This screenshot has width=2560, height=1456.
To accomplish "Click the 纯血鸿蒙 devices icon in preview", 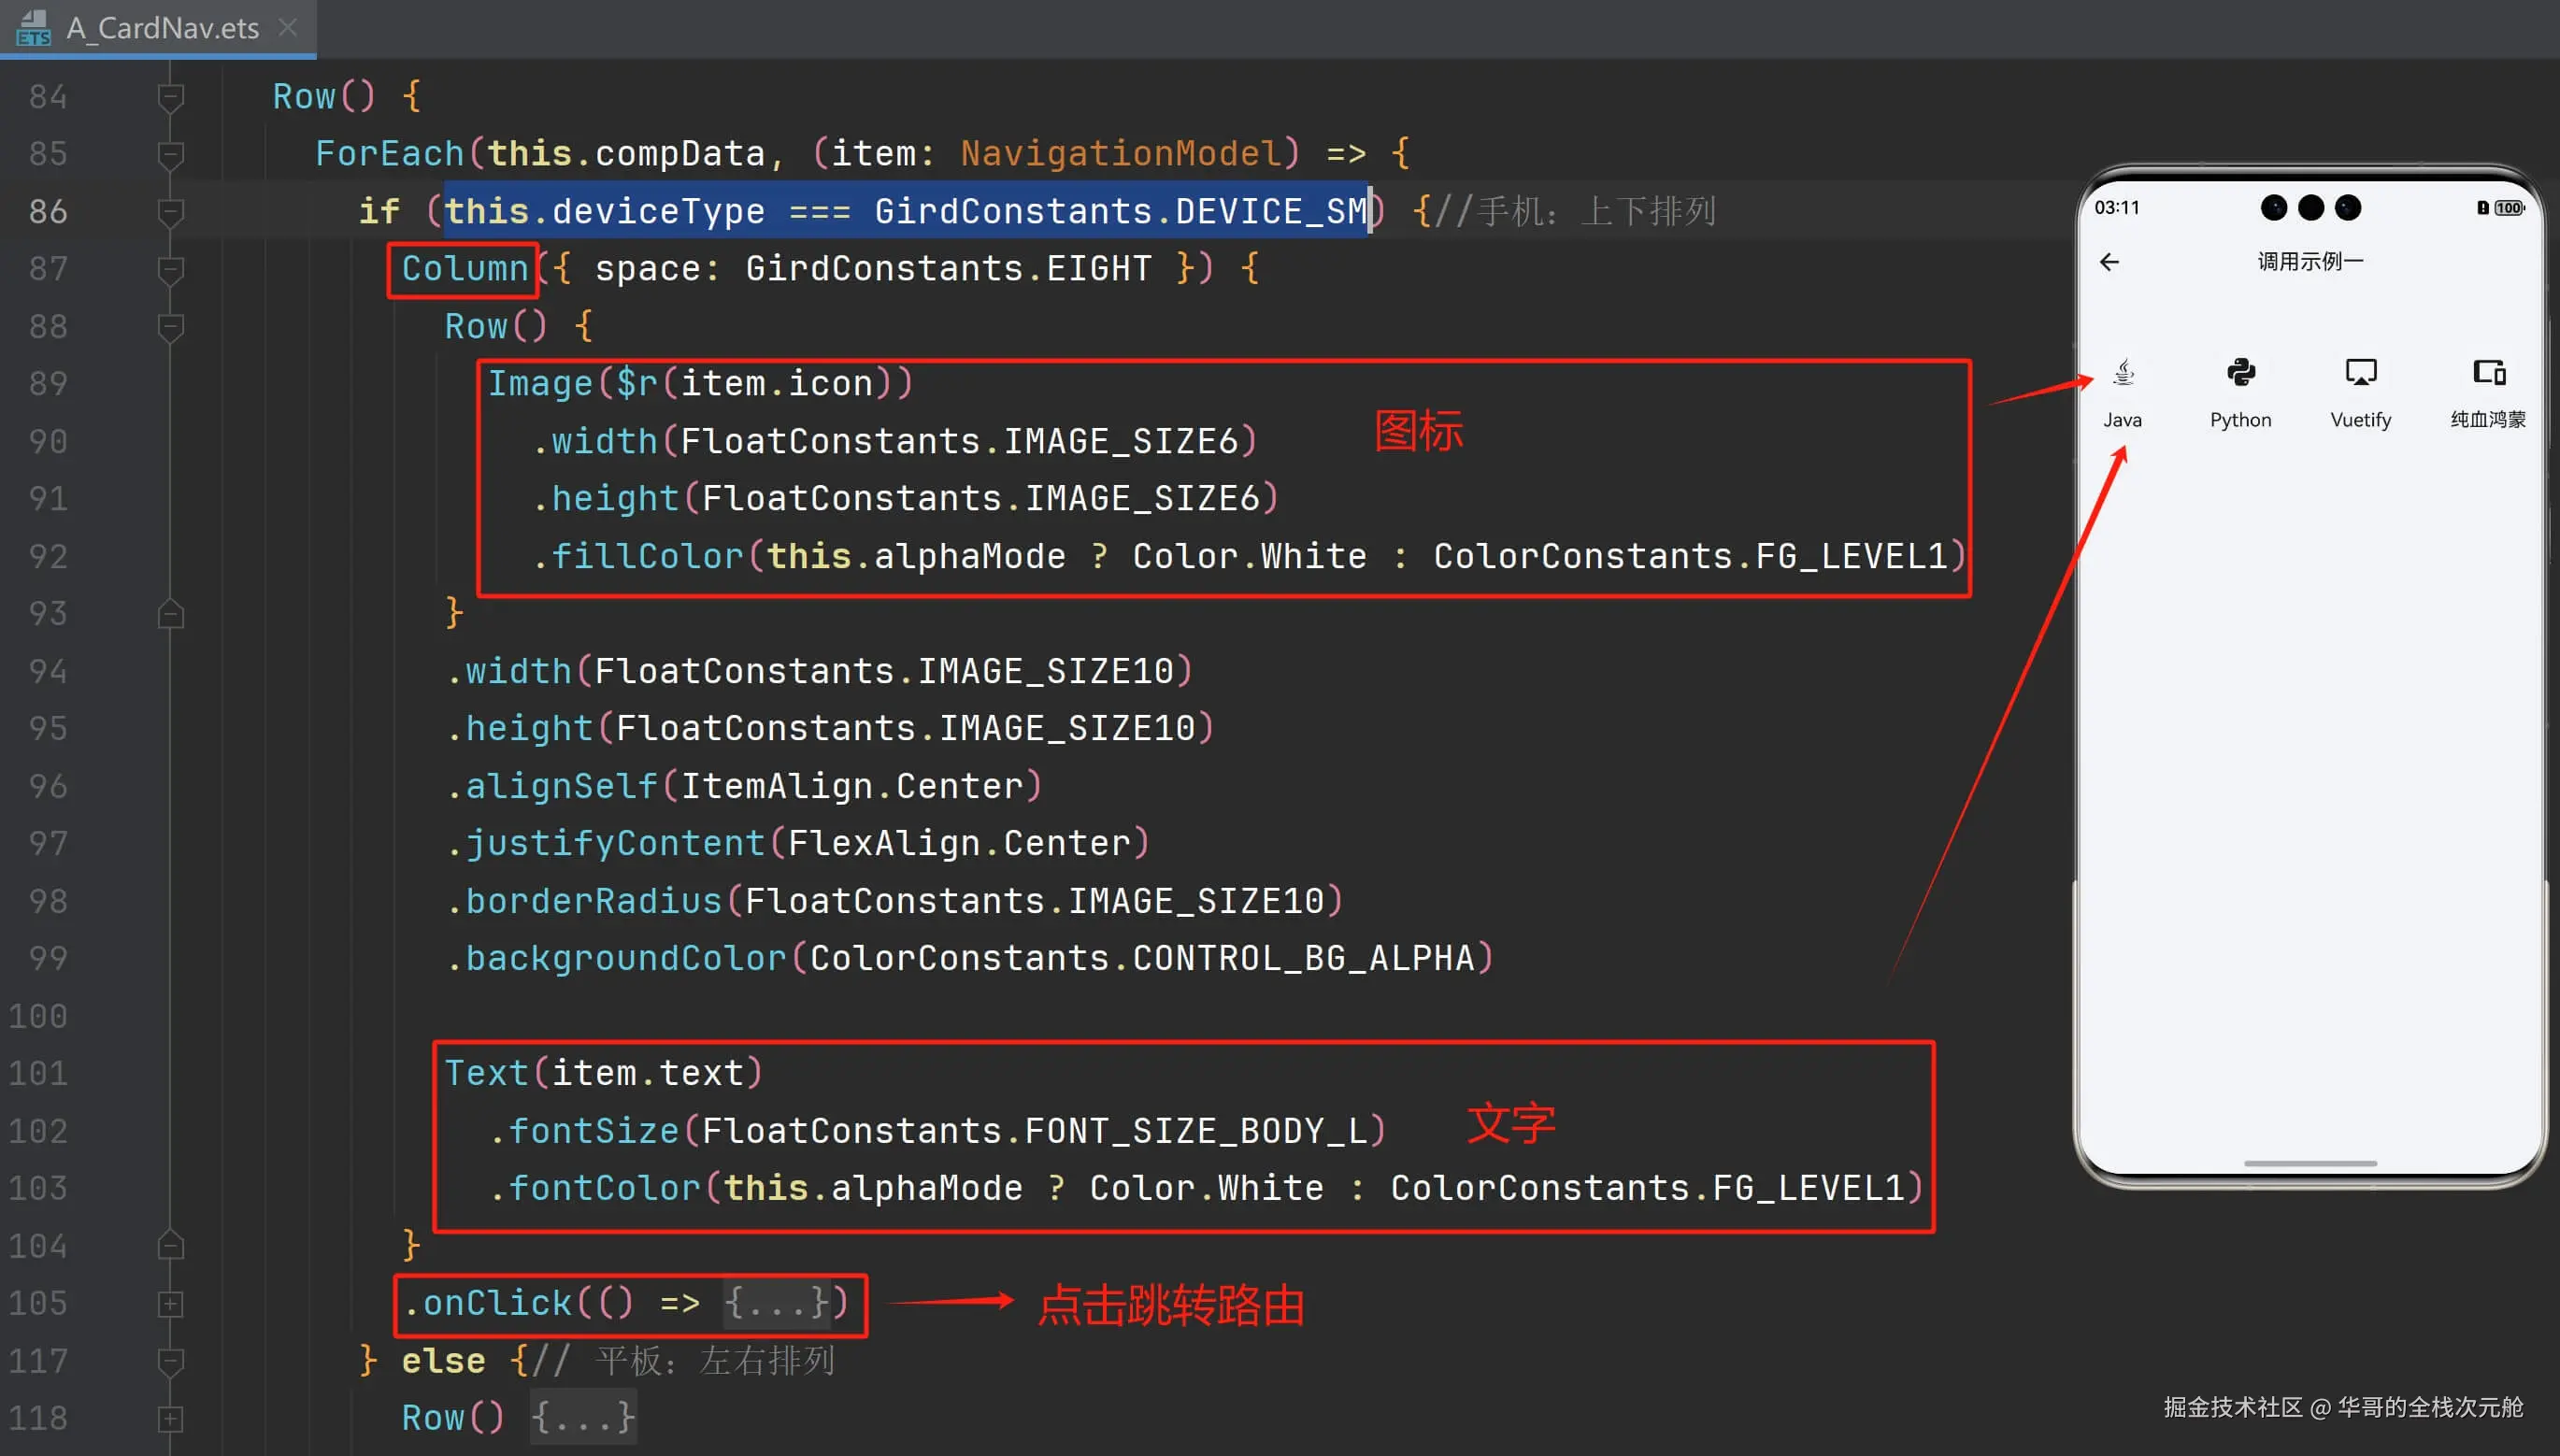I will pyautogui.click(x=2489, y=373).
